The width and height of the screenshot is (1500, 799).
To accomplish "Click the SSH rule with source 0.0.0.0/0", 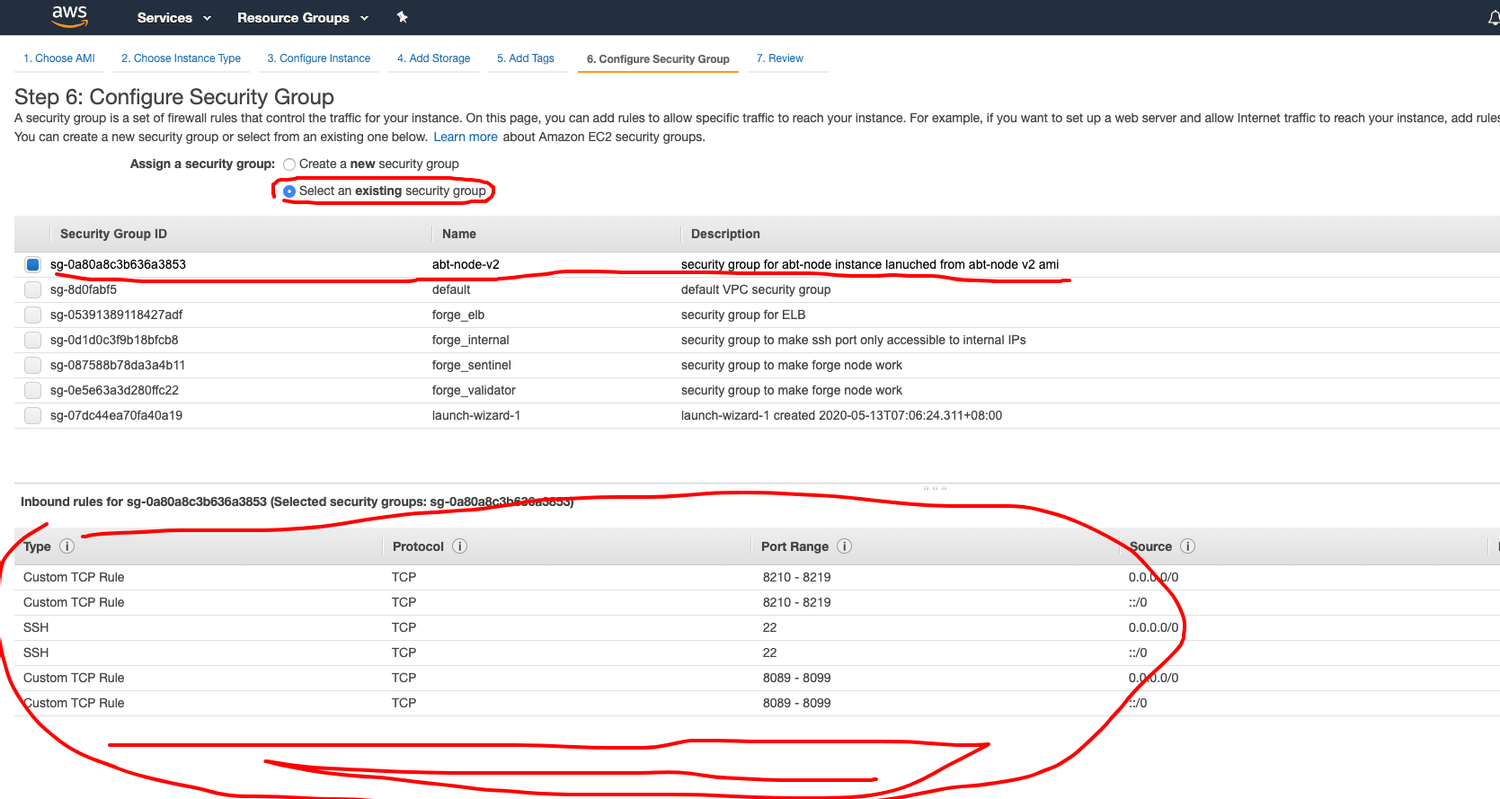I will pos(750,628).
